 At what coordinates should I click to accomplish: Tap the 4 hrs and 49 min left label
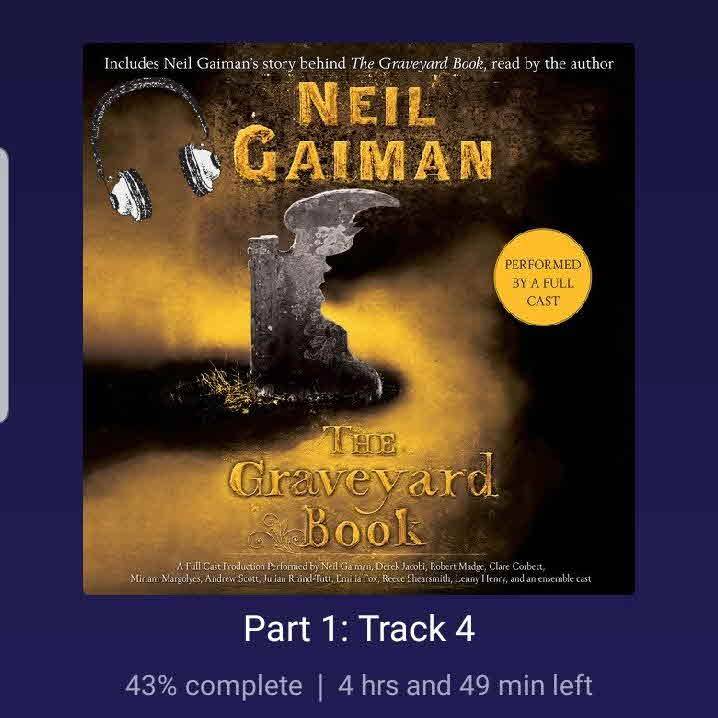(465, 685)
